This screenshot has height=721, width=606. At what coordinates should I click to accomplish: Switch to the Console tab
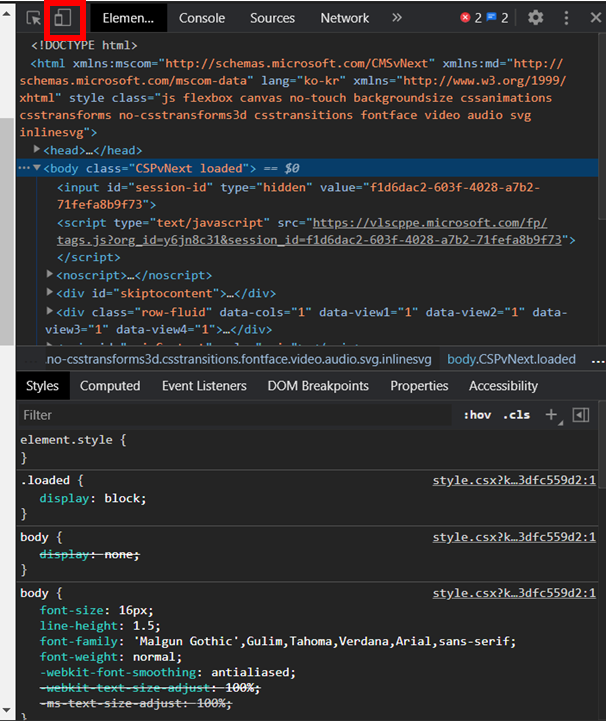coord(202,18)
